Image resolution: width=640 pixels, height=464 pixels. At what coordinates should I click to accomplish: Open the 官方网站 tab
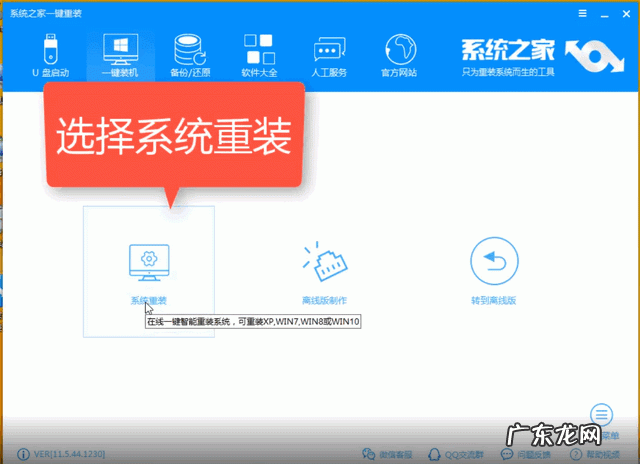[x=399, y=55]
